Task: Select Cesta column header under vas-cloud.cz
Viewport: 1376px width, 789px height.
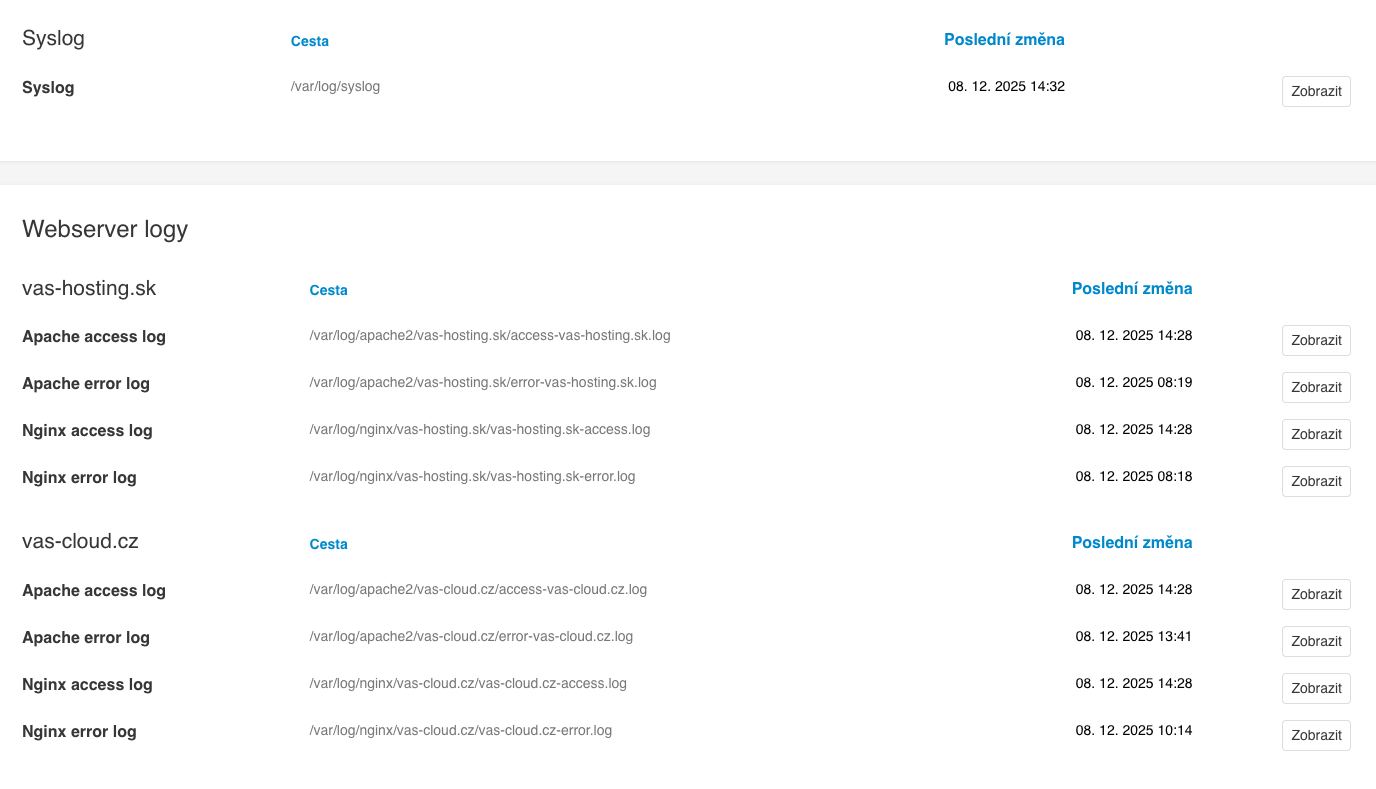Action: coord(328,544)
